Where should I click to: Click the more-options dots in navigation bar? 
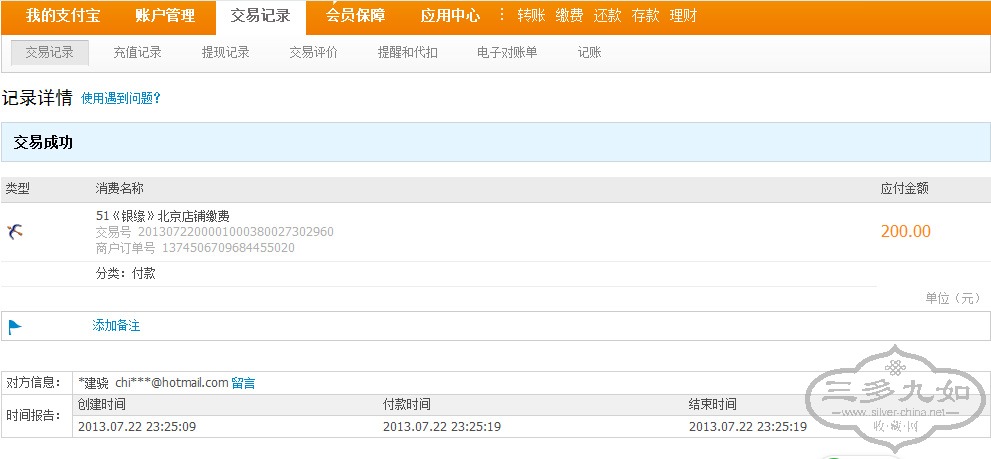502,15
